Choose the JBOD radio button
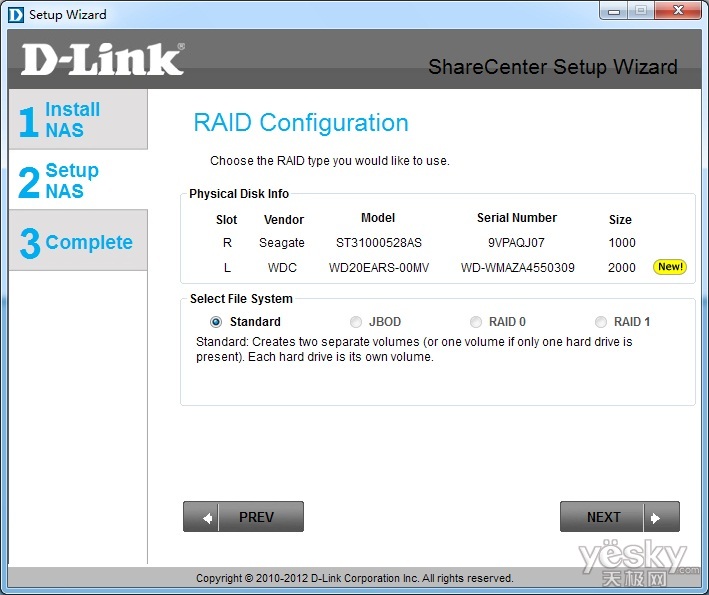The image size is (709, 595). coord(356,322)
